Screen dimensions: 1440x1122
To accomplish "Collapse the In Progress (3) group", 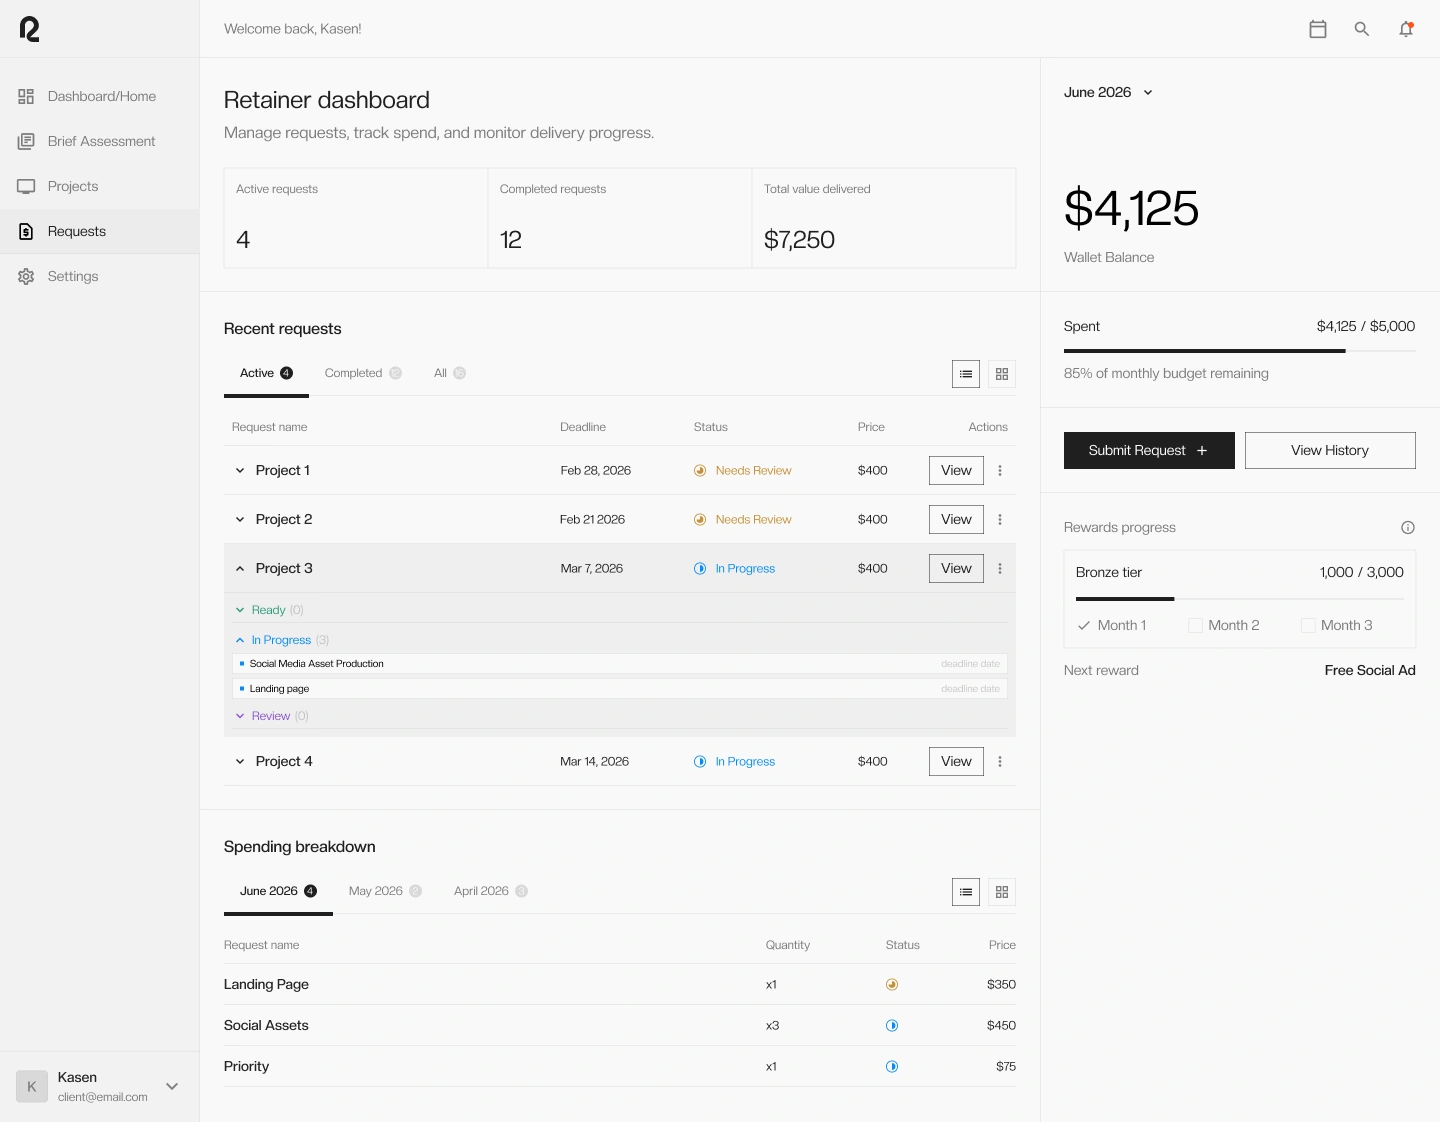I will [240, 640].
